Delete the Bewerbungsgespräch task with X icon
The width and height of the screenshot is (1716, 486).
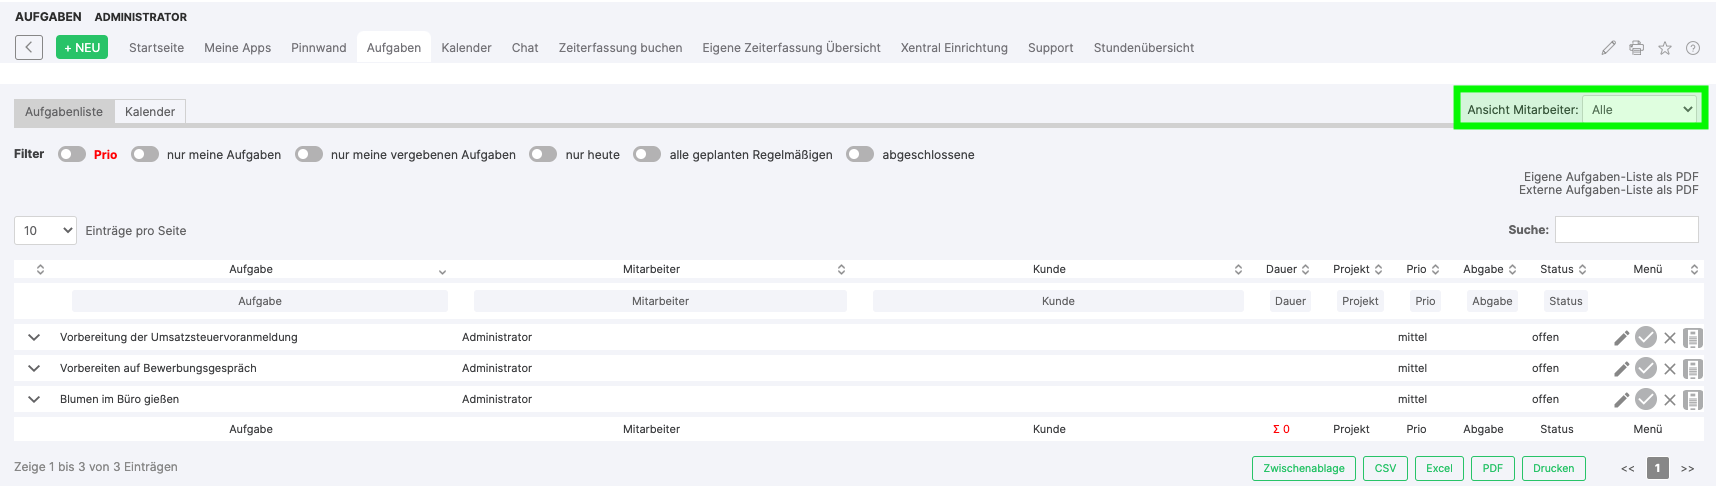[1670, 369]
